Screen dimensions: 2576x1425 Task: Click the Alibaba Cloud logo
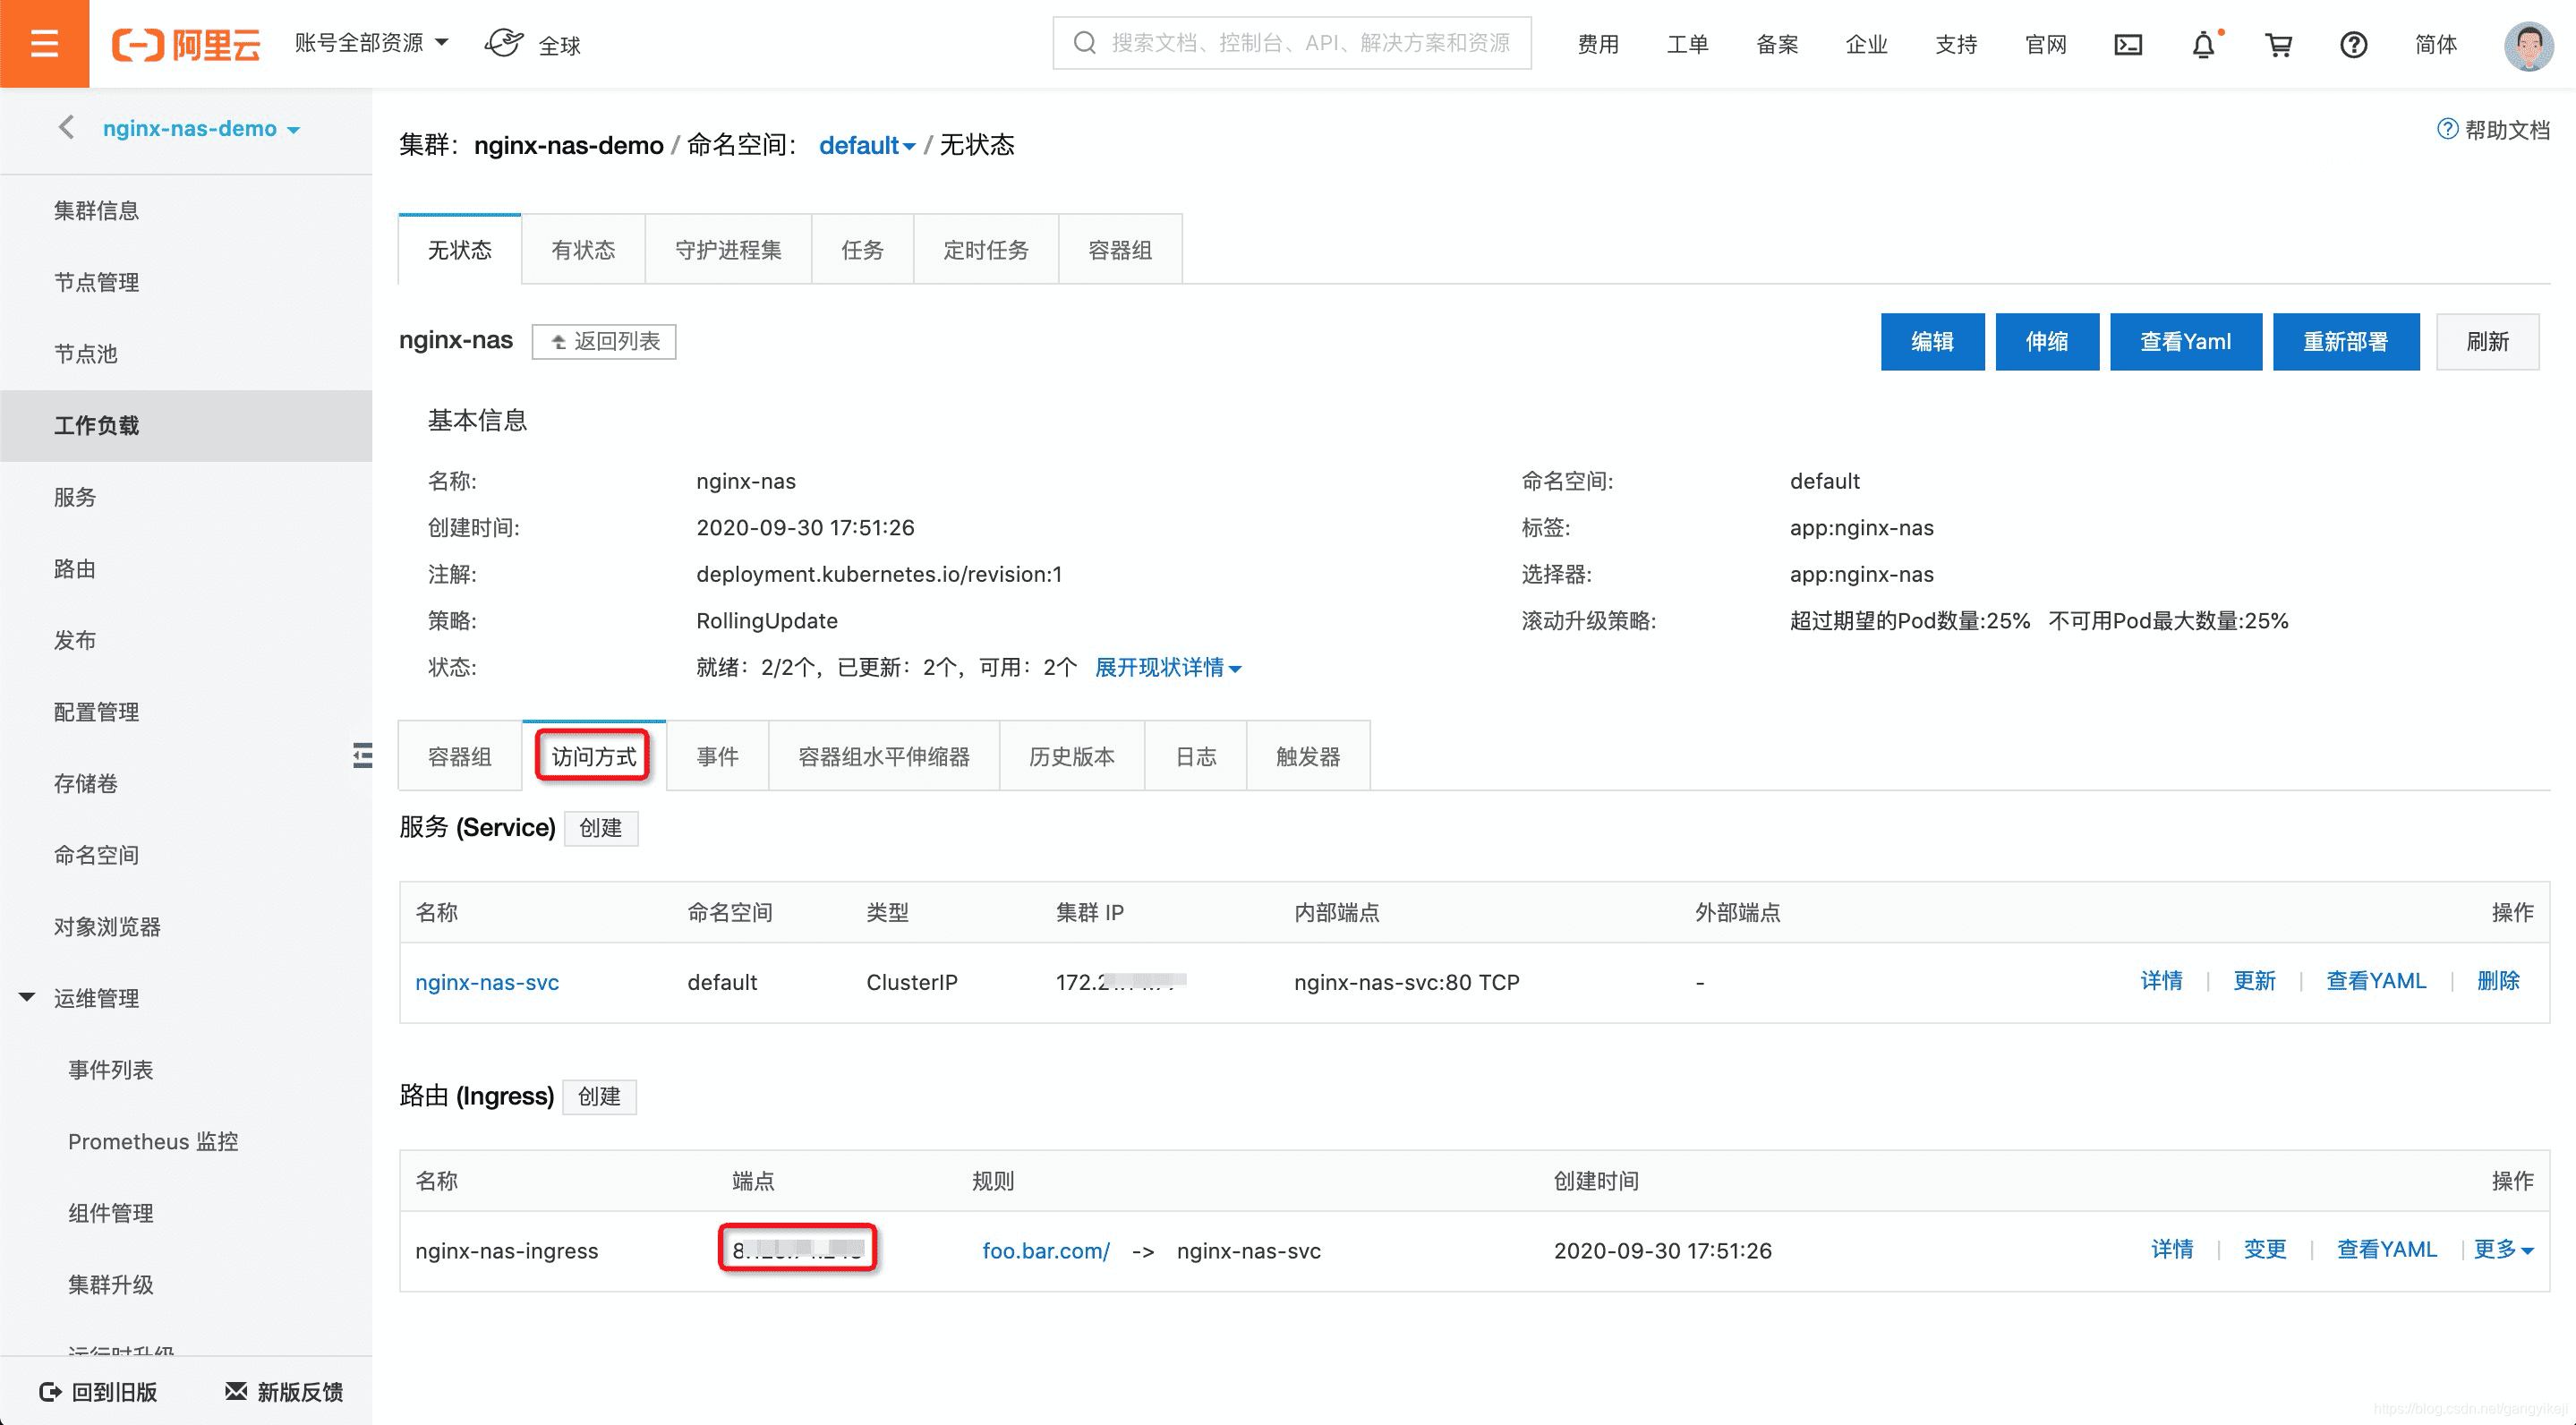[x=186, y=45]
